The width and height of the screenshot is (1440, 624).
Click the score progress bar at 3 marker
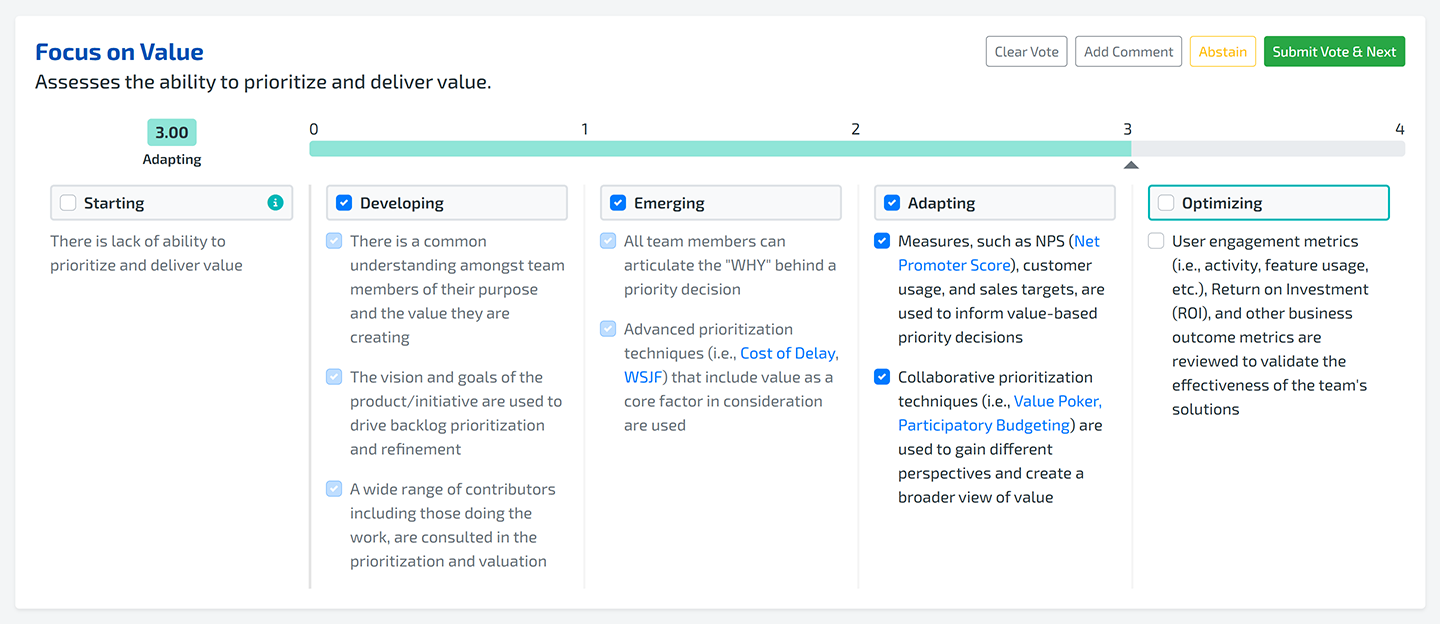(1130, 149)
